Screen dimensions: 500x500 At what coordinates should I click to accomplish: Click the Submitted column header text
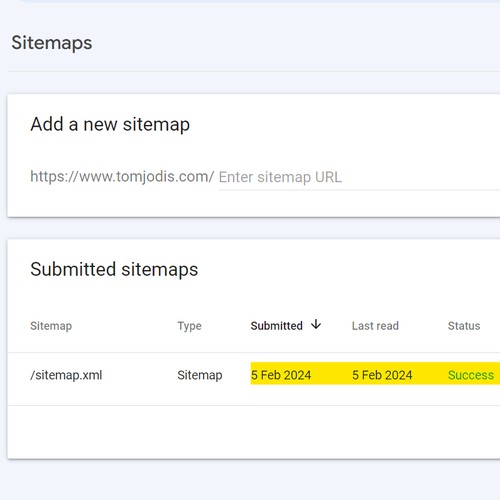[x=276, y=326]
